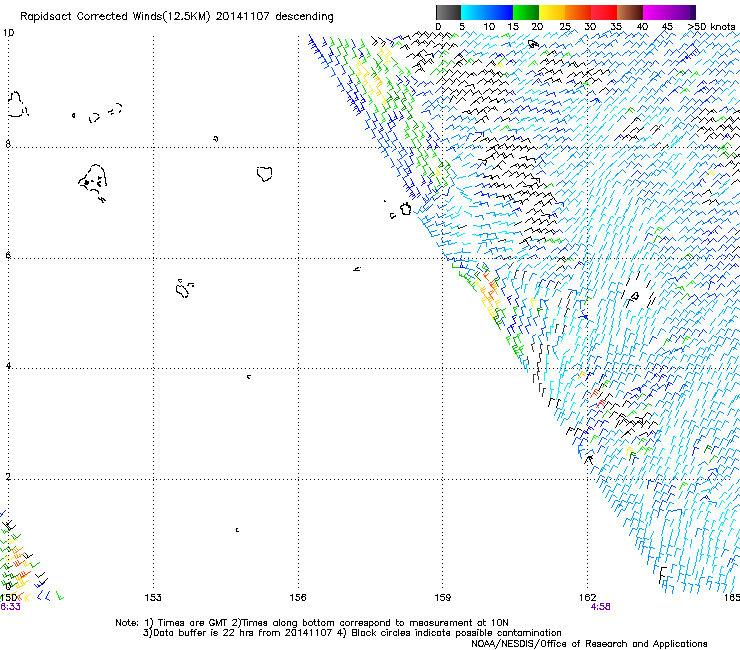This screenshot has height=650, width=740.
Task: Click the 'Times are GMT' note line
Action: point(312,623)
